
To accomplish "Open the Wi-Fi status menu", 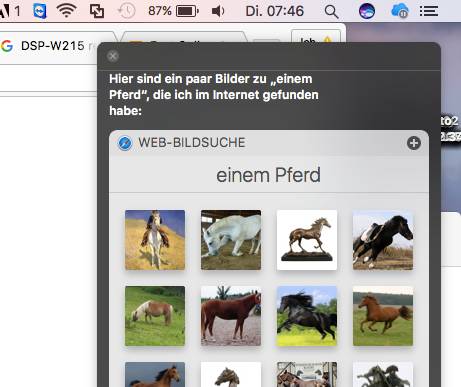I will [67, 11].
